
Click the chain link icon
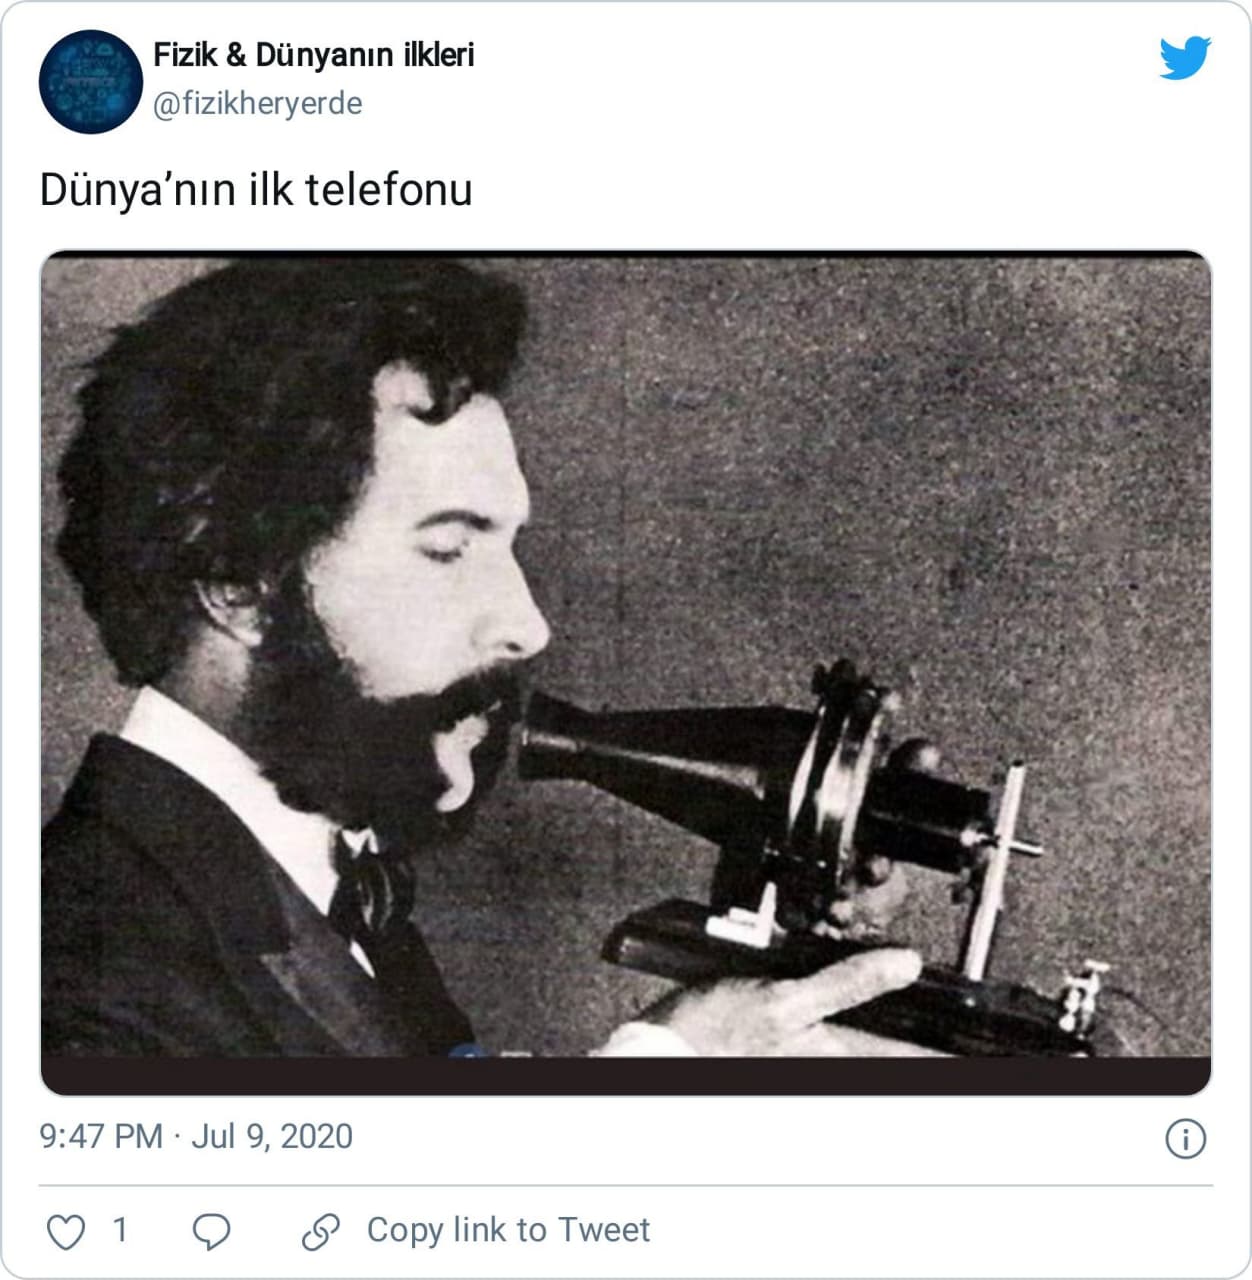click(x=321, y=1232)
